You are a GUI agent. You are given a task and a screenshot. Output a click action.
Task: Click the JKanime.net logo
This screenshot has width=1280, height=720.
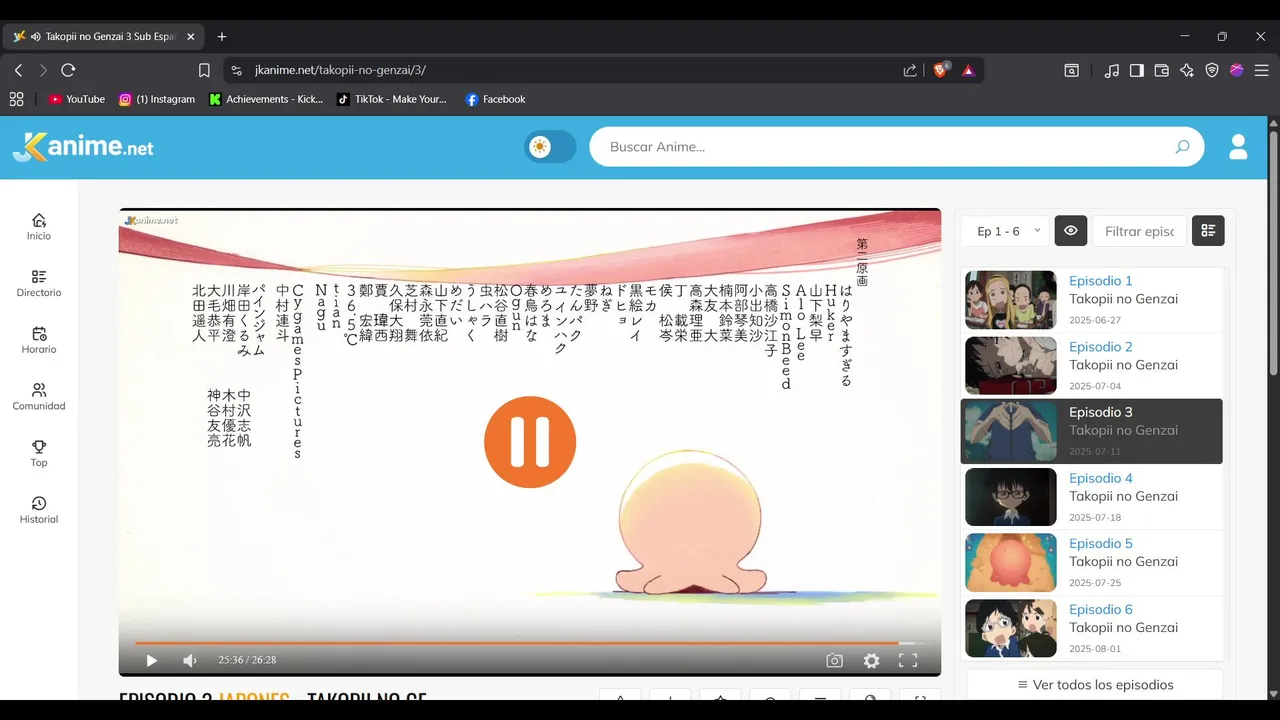83,147
